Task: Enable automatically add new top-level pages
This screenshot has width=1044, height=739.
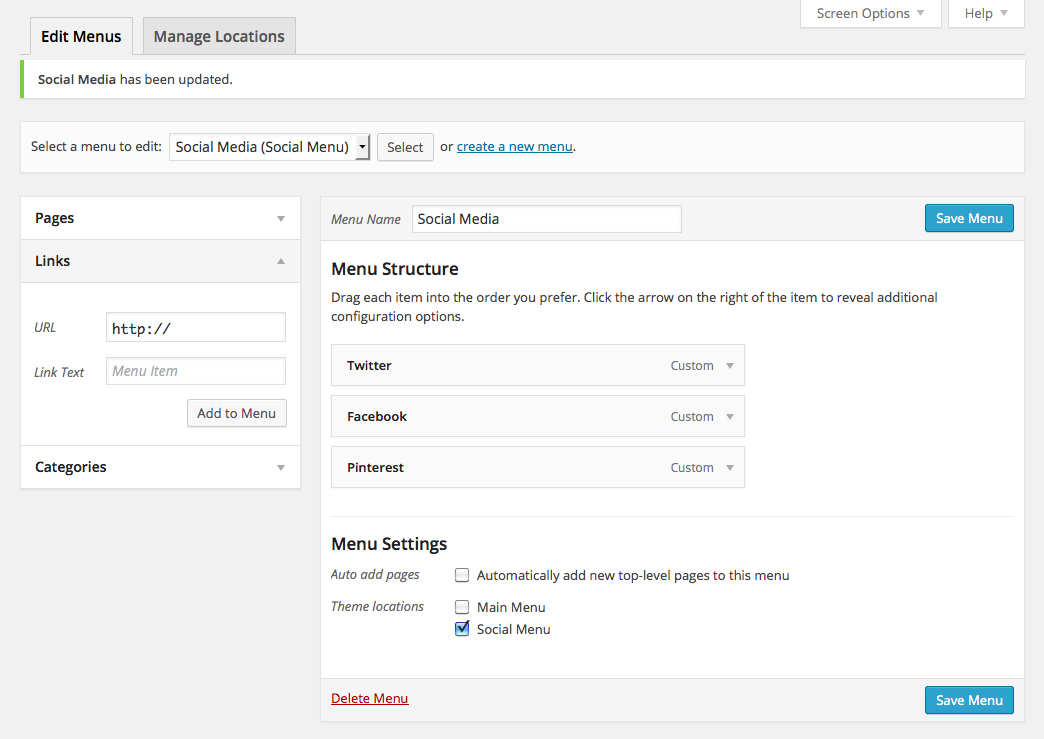Action: [x=462, y=575]
